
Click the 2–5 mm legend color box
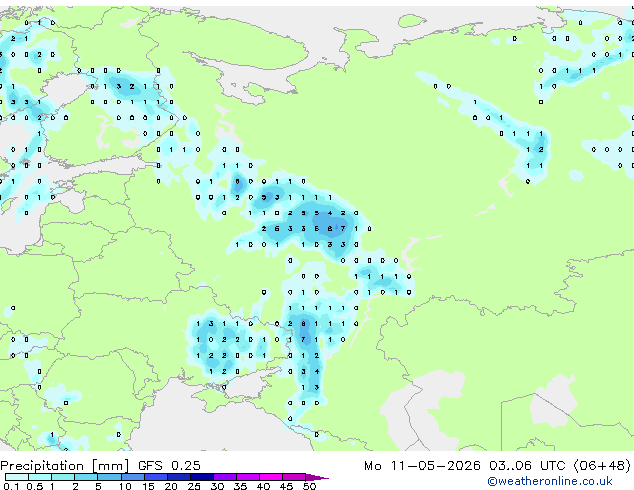[x=86, y=477]
